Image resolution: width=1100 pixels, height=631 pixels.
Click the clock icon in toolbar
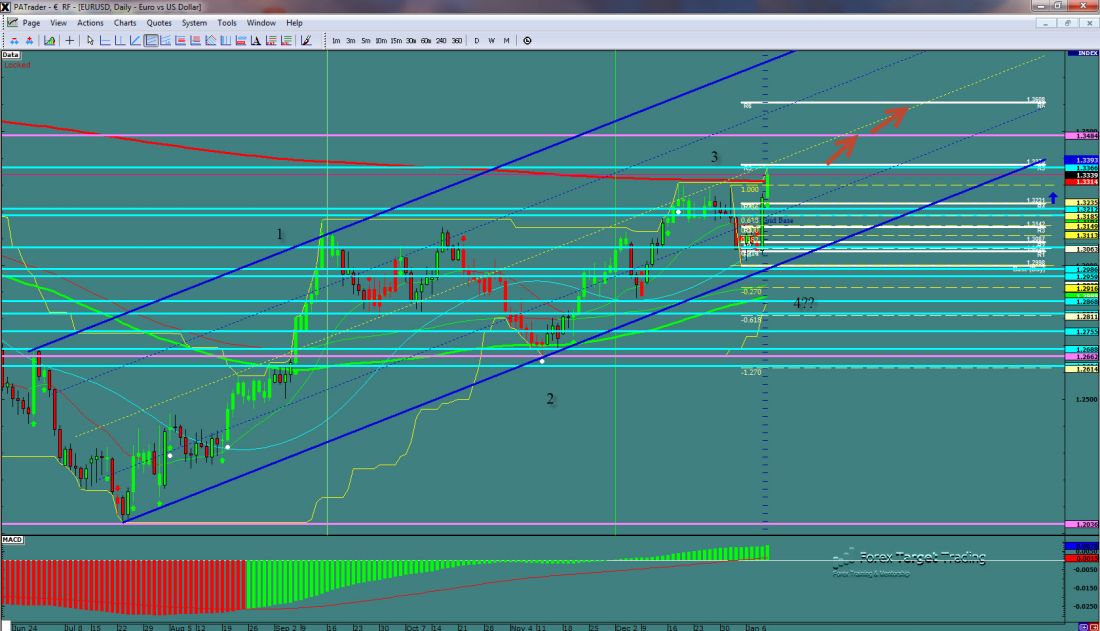click(527, 41)
